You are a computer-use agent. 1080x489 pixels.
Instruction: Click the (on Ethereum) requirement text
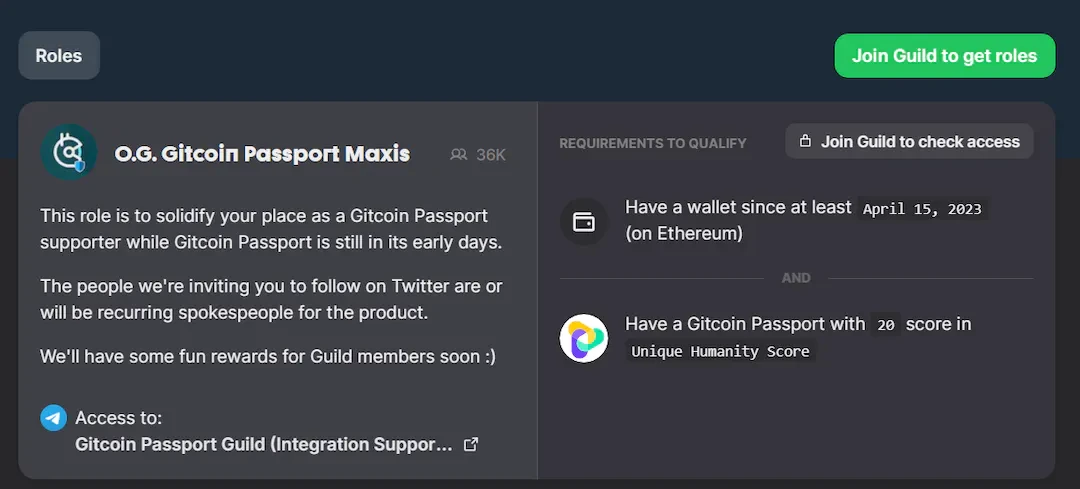[x=684, y=234]
